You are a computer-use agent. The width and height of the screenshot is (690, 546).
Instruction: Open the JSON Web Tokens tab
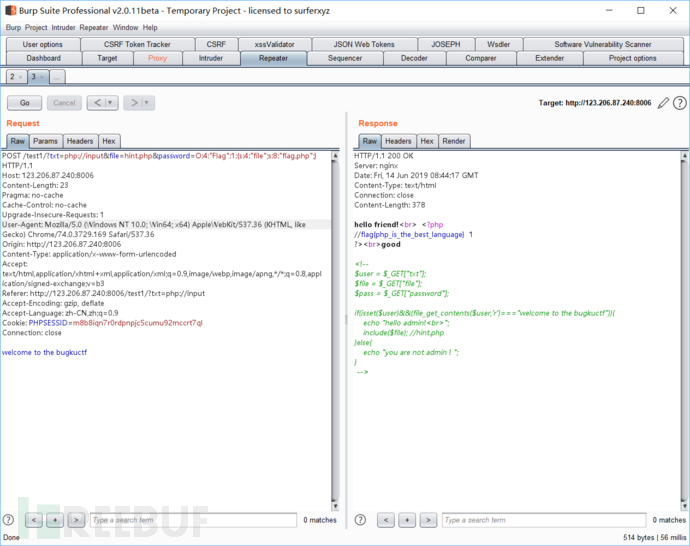(364, 44)
